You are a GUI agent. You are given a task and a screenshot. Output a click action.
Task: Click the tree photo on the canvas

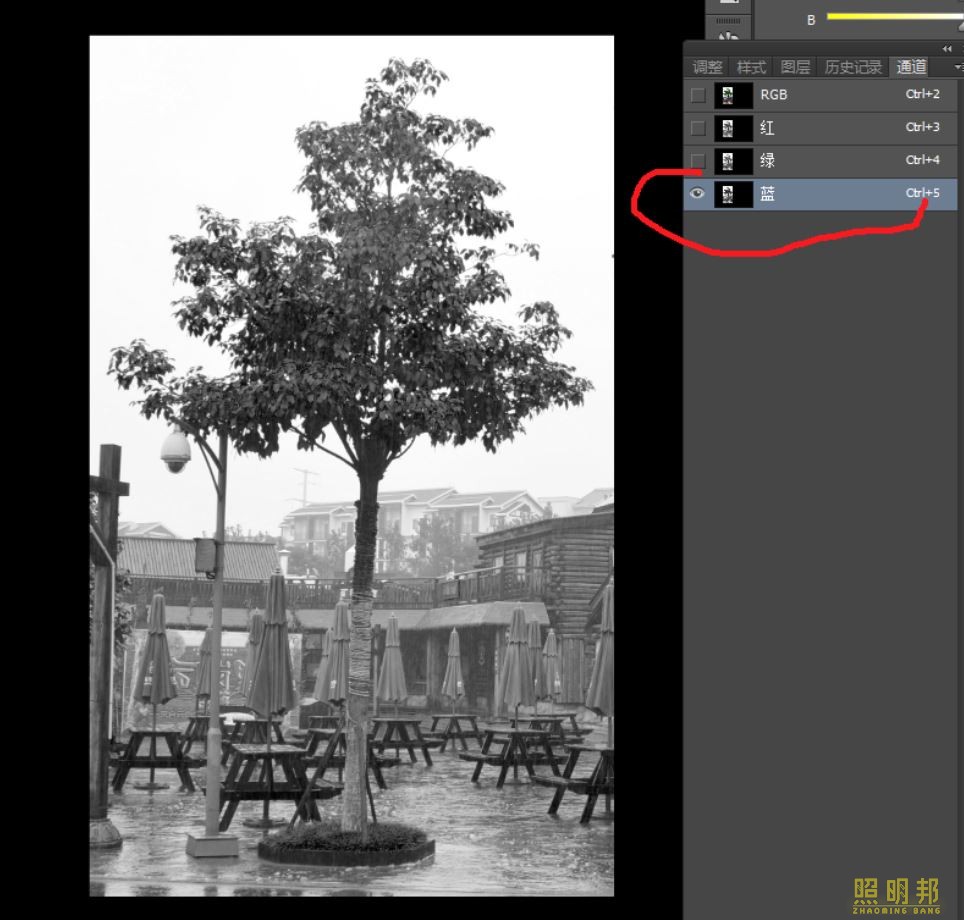tap(352, 466)
